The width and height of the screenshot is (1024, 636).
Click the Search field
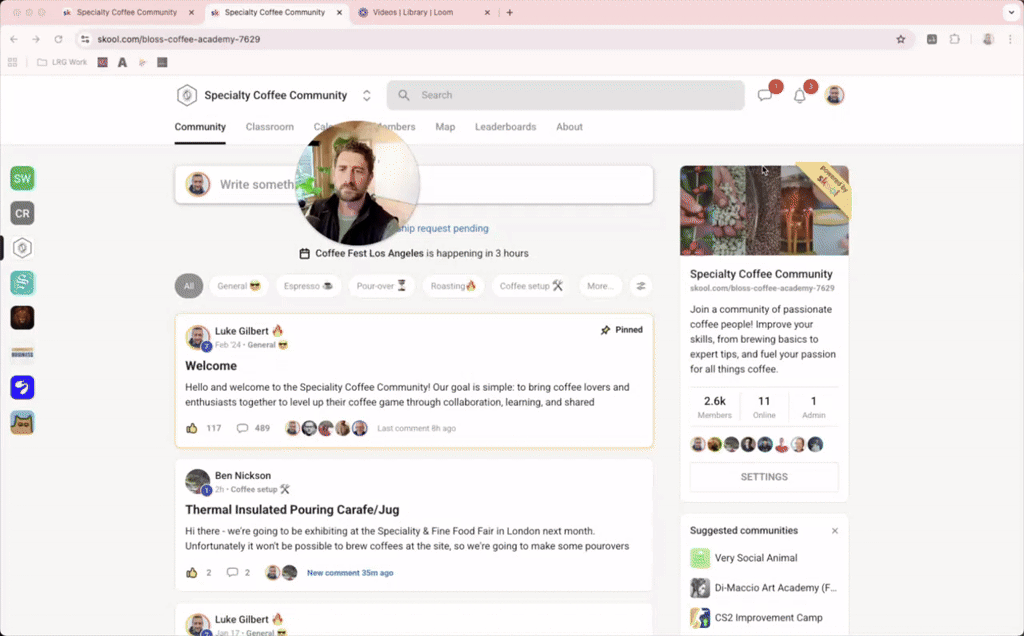click(566, 95)
